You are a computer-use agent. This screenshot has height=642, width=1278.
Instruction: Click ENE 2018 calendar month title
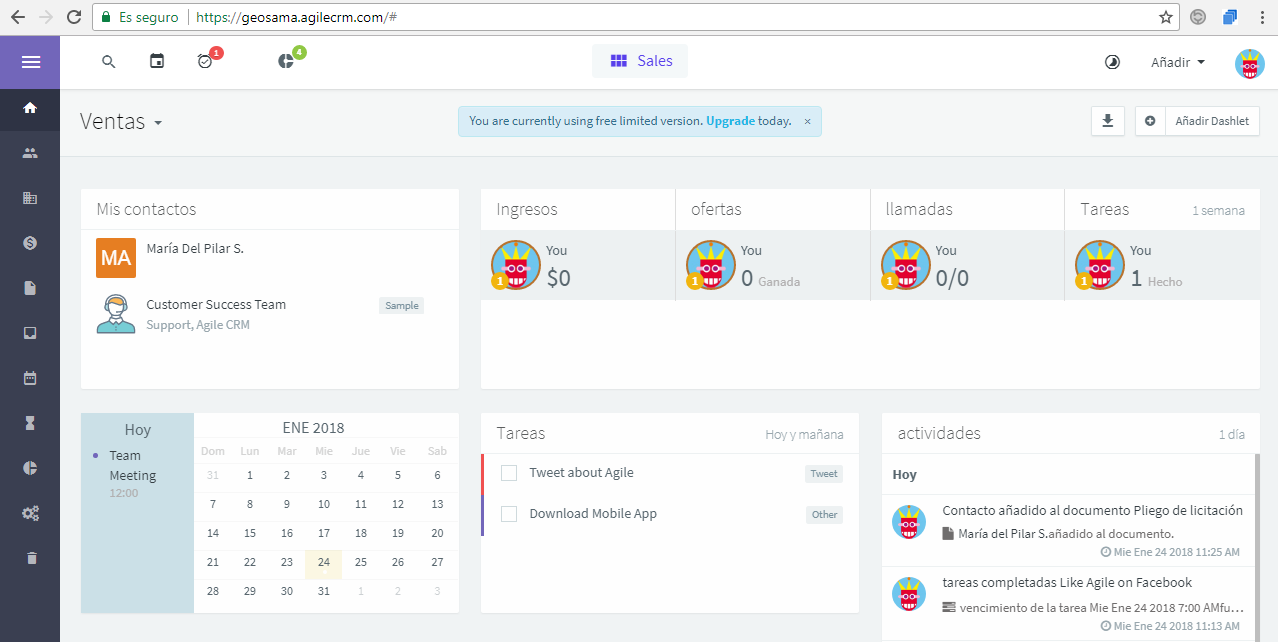coord(313,428)
